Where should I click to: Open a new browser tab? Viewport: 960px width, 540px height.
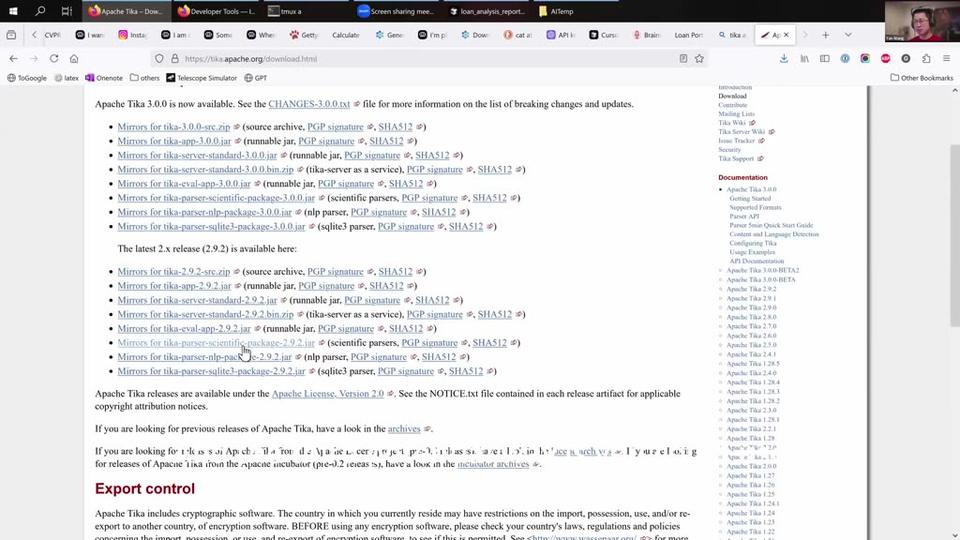click(x=825, y=35)
